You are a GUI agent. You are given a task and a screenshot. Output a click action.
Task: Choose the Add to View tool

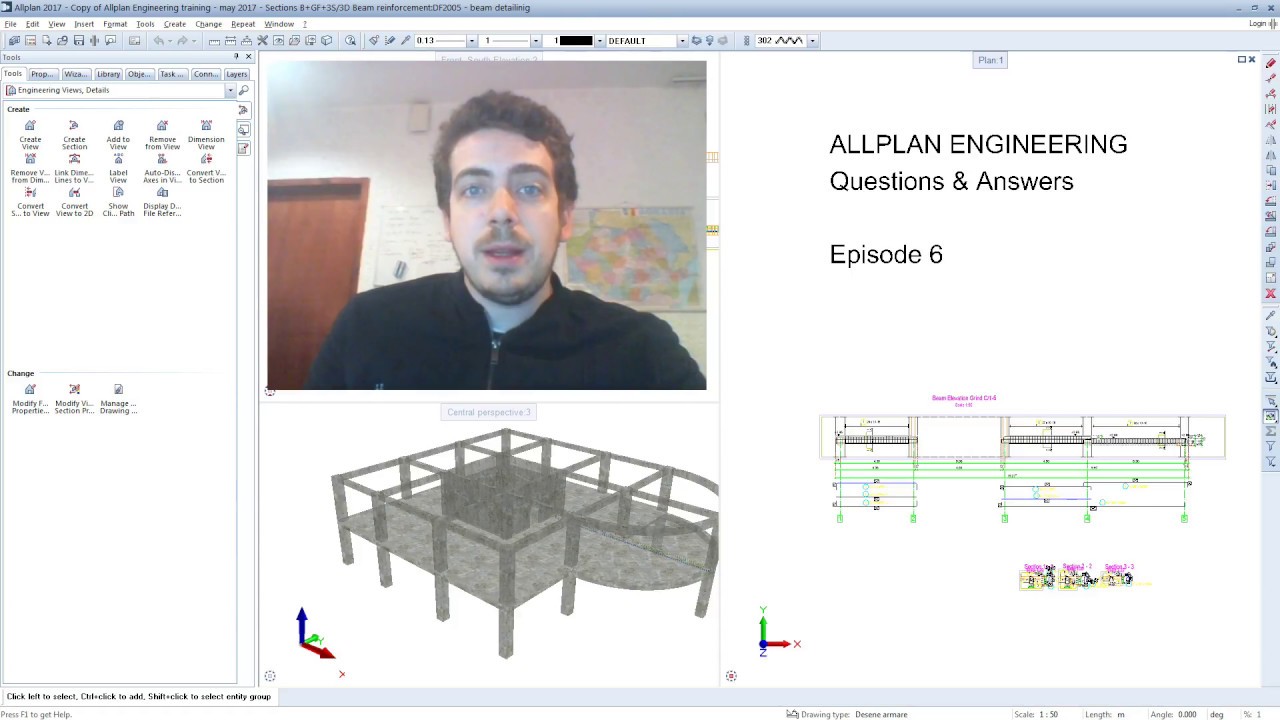tap(118, 135)
